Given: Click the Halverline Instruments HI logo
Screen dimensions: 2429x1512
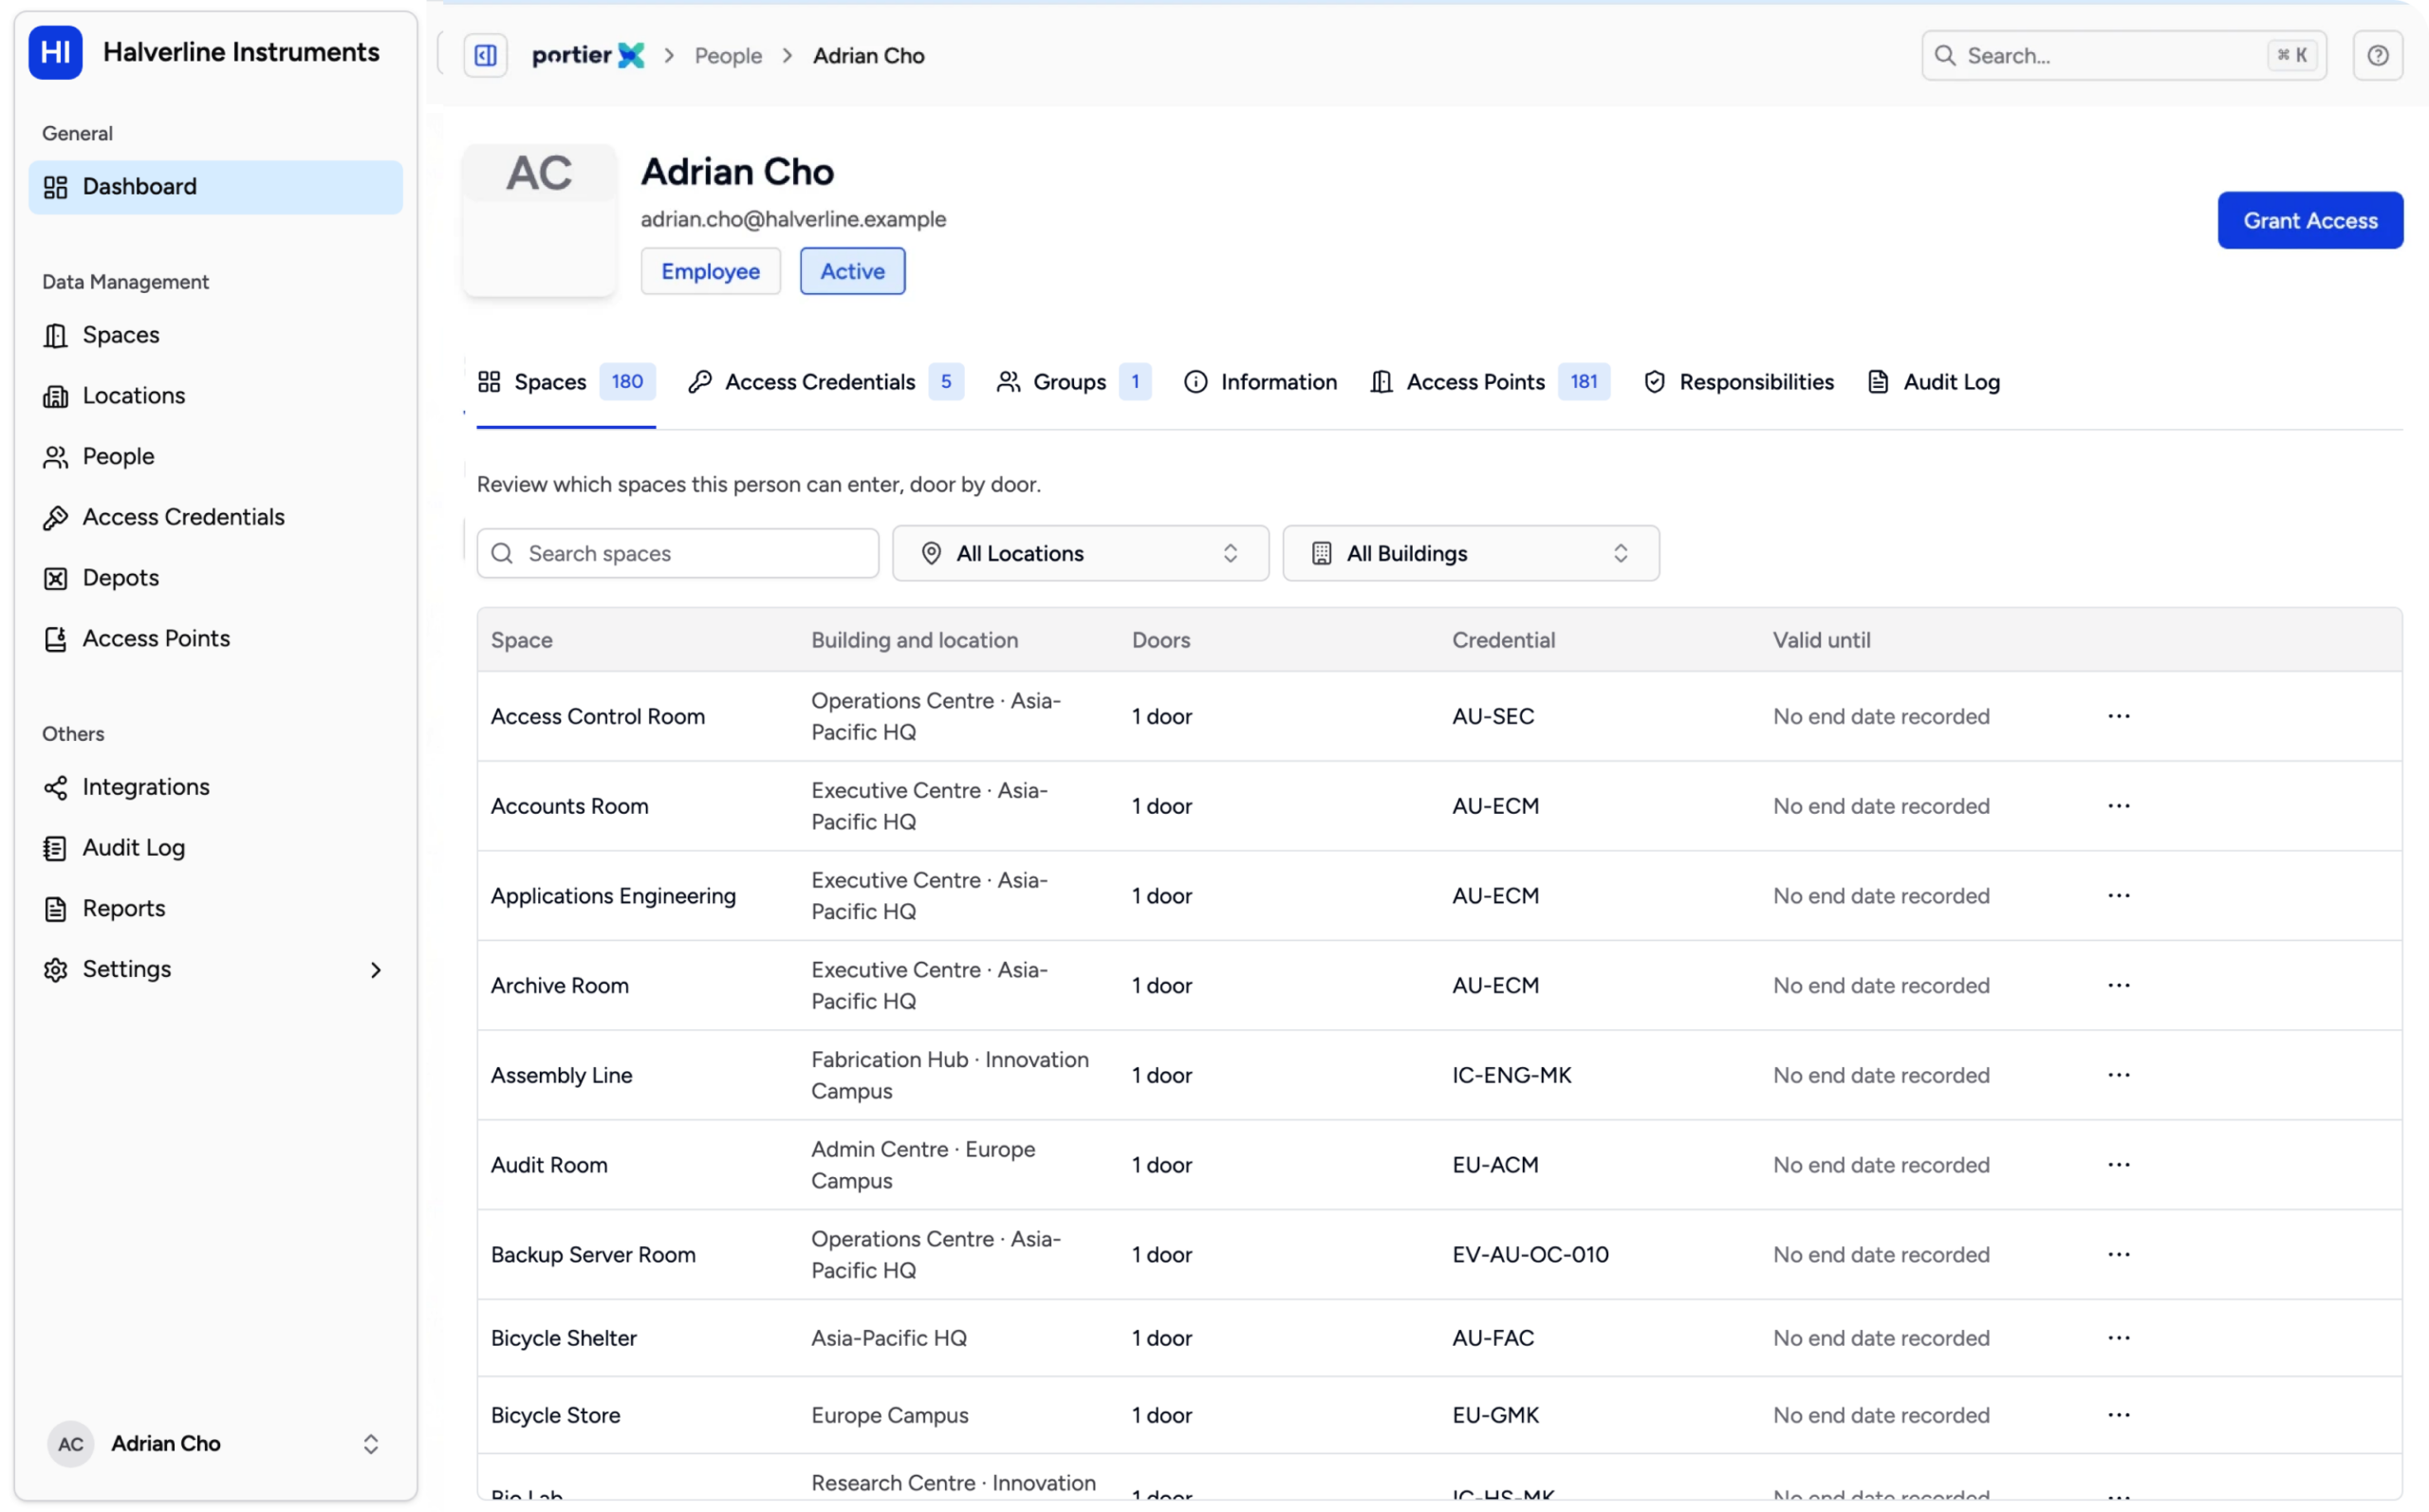Looking at the screenshot, I should (55, 52).
